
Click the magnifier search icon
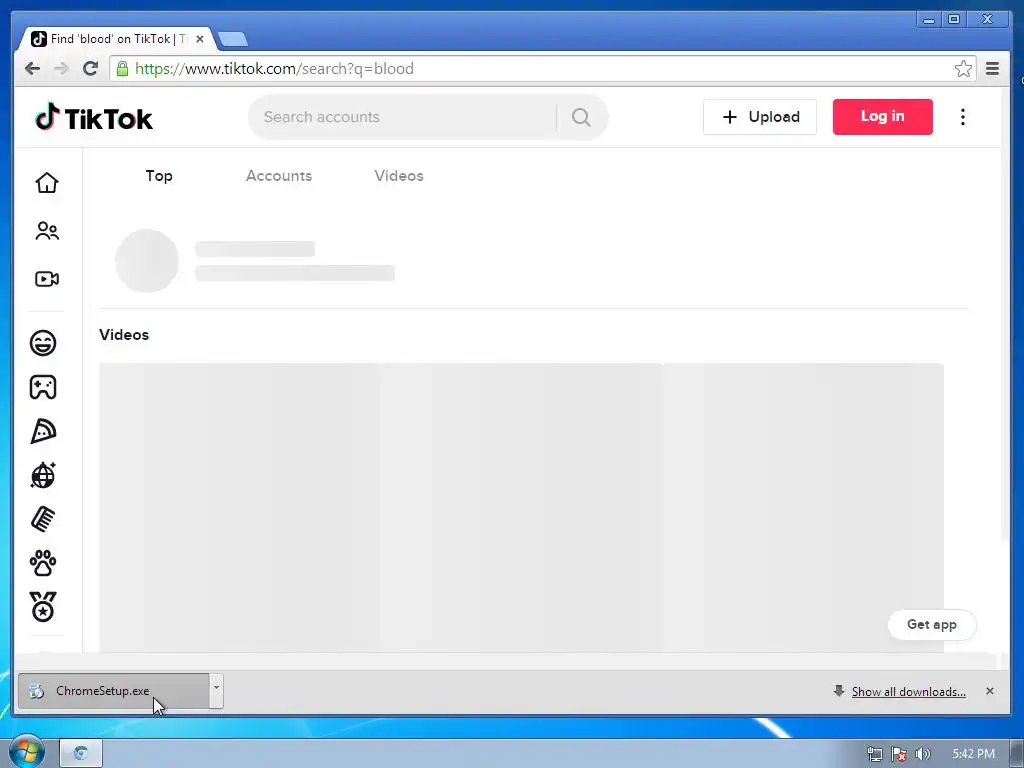click(581, 117)
